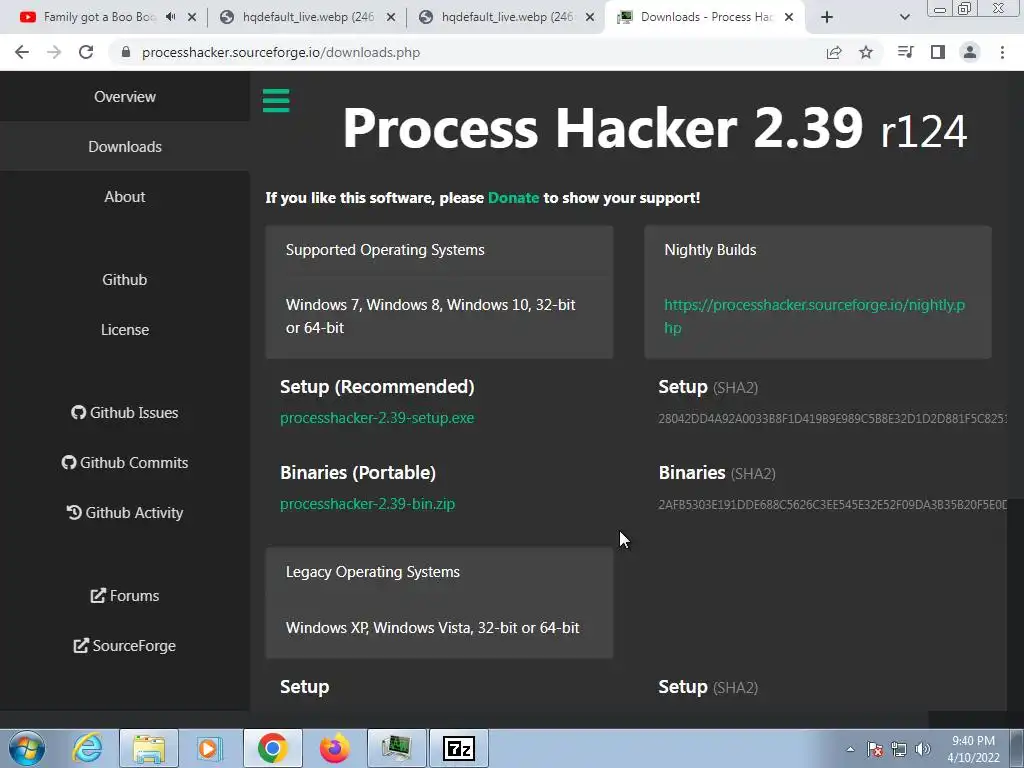This screenshot has width=1024, height=768.
Task: Download processhacker-2.39-setup.exe
Action: point(377,418)
